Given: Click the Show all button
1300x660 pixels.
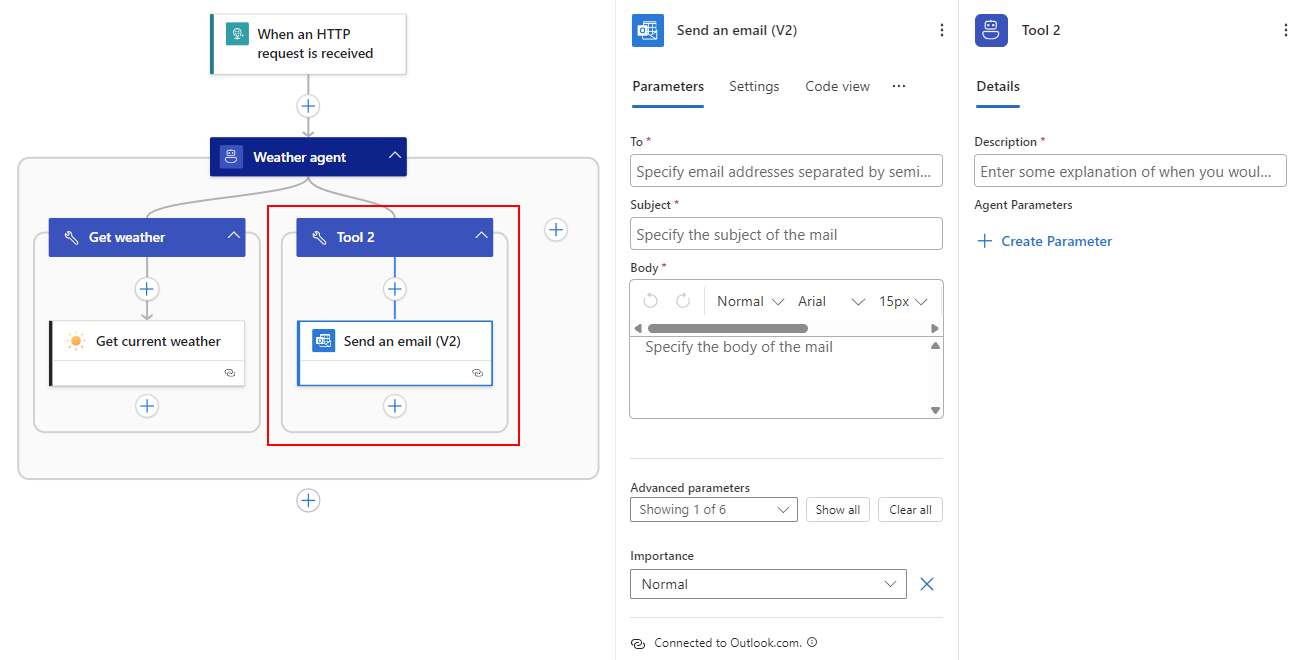Looking at the screenshot, I should pos(837,510).
